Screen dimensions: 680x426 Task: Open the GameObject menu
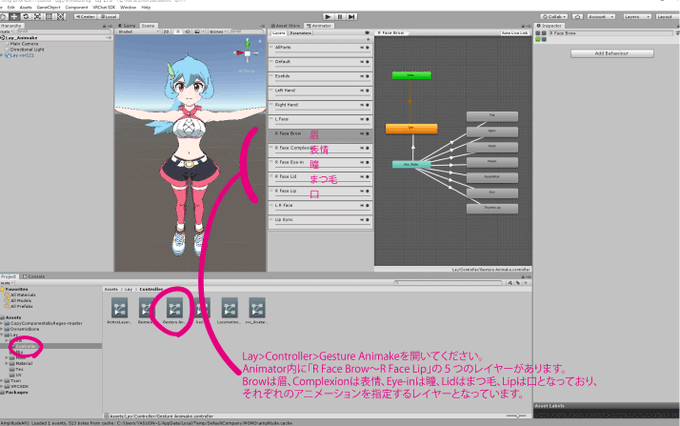48,7
